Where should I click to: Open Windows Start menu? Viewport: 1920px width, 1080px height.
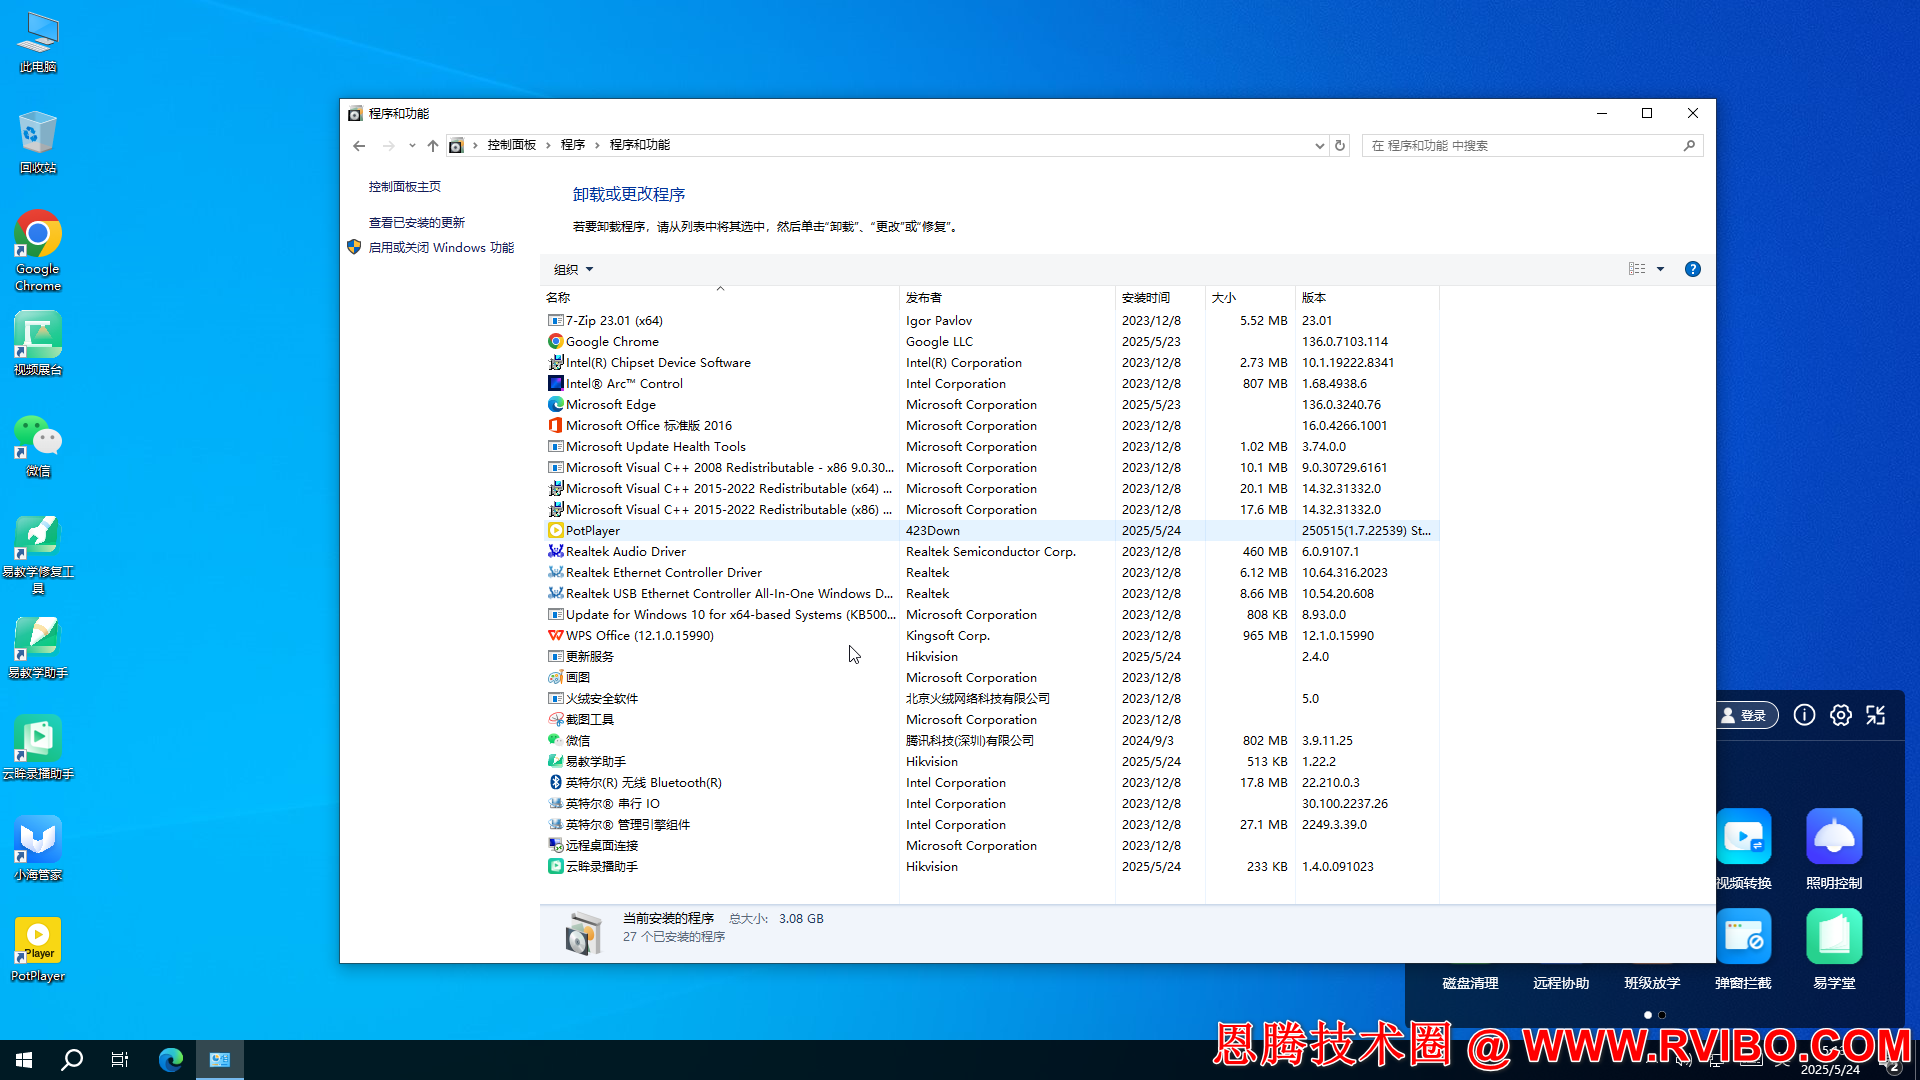click(x=24, y=1059)
